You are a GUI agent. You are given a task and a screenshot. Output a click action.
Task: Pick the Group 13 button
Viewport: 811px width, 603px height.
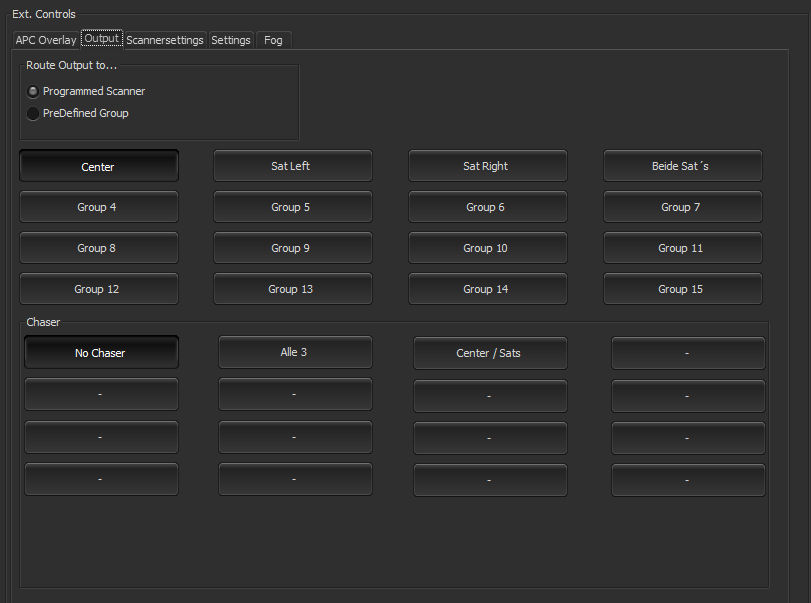coord(293,289)
